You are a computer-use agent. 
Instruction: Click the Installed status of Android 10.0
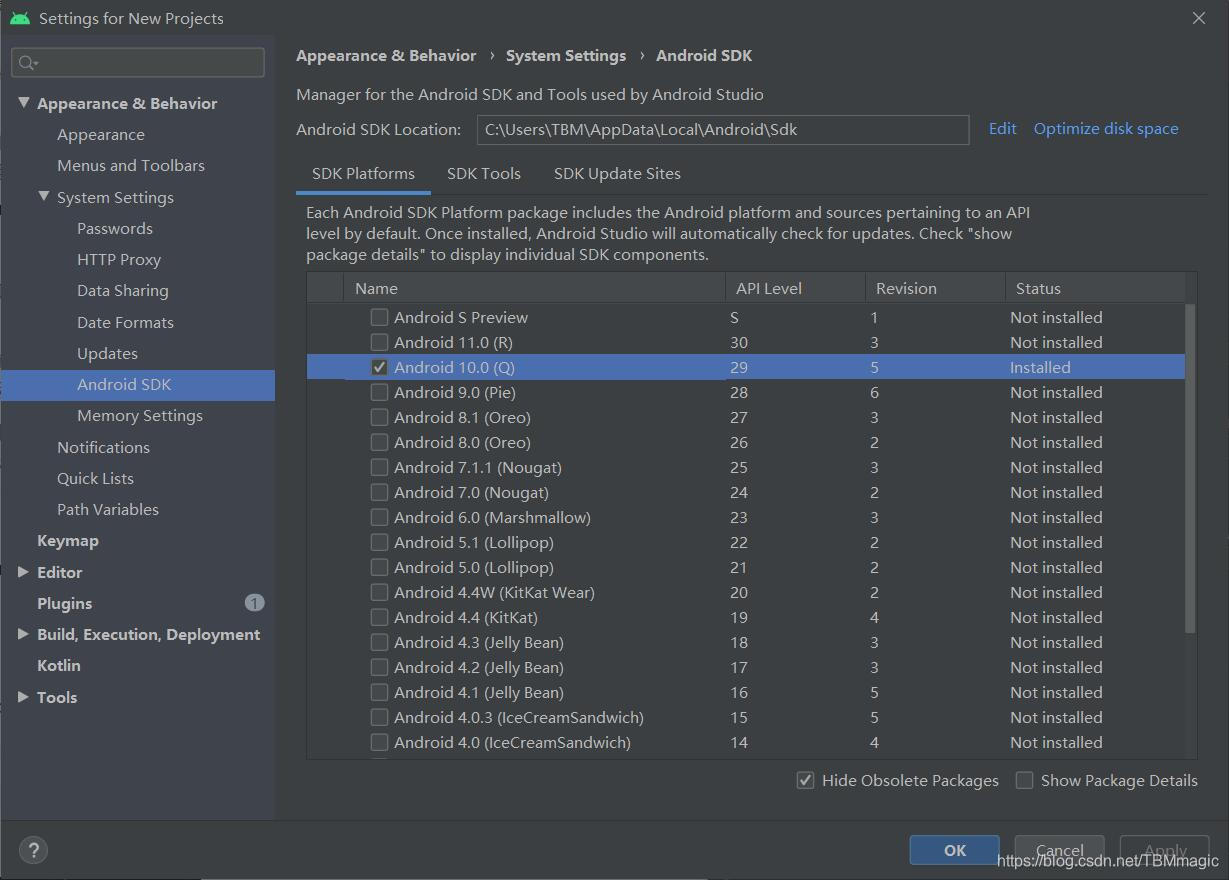click(1040, 367)
